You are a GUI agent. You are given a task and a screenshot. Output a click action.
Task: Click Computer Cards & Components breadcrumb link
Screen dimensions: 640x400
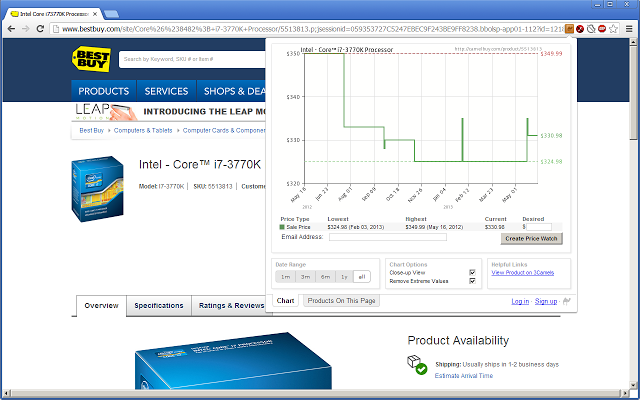click(224, 131)
